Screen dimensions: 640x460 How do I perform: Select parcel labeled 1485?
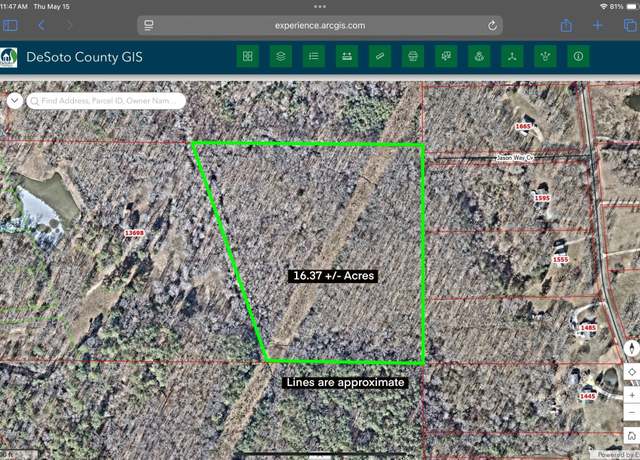point(588,328)
